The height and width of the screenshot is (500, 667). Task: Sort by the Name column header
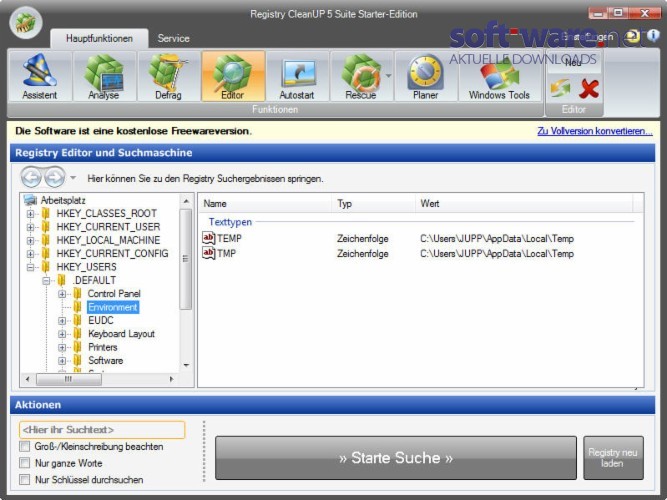pos(265,203)
